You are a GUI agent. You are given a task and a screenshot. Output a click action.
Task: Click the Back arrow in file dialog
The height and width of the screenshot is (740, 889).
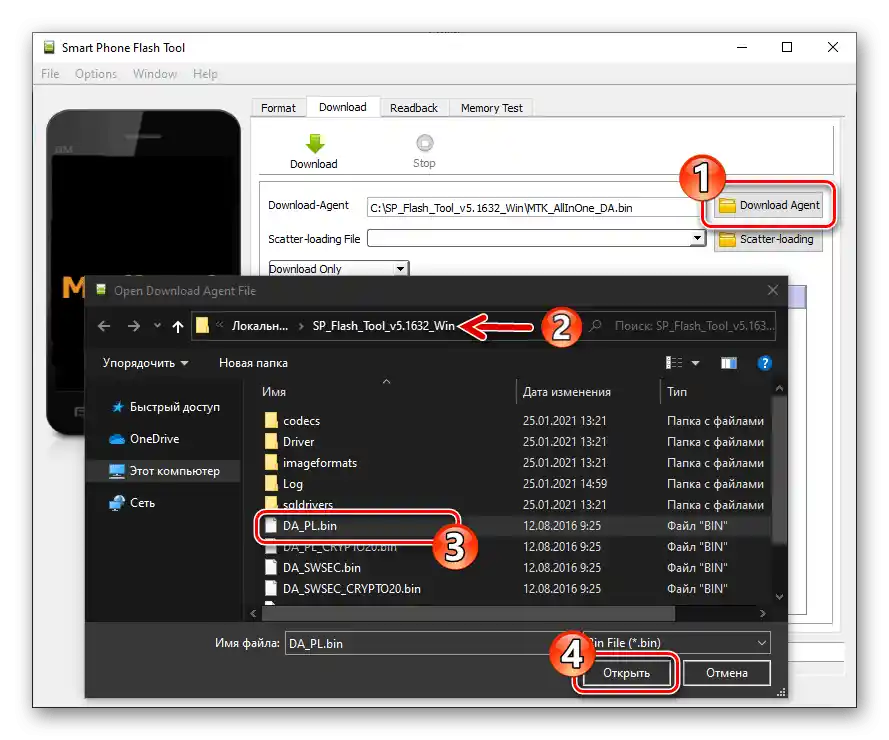[104, 326]
